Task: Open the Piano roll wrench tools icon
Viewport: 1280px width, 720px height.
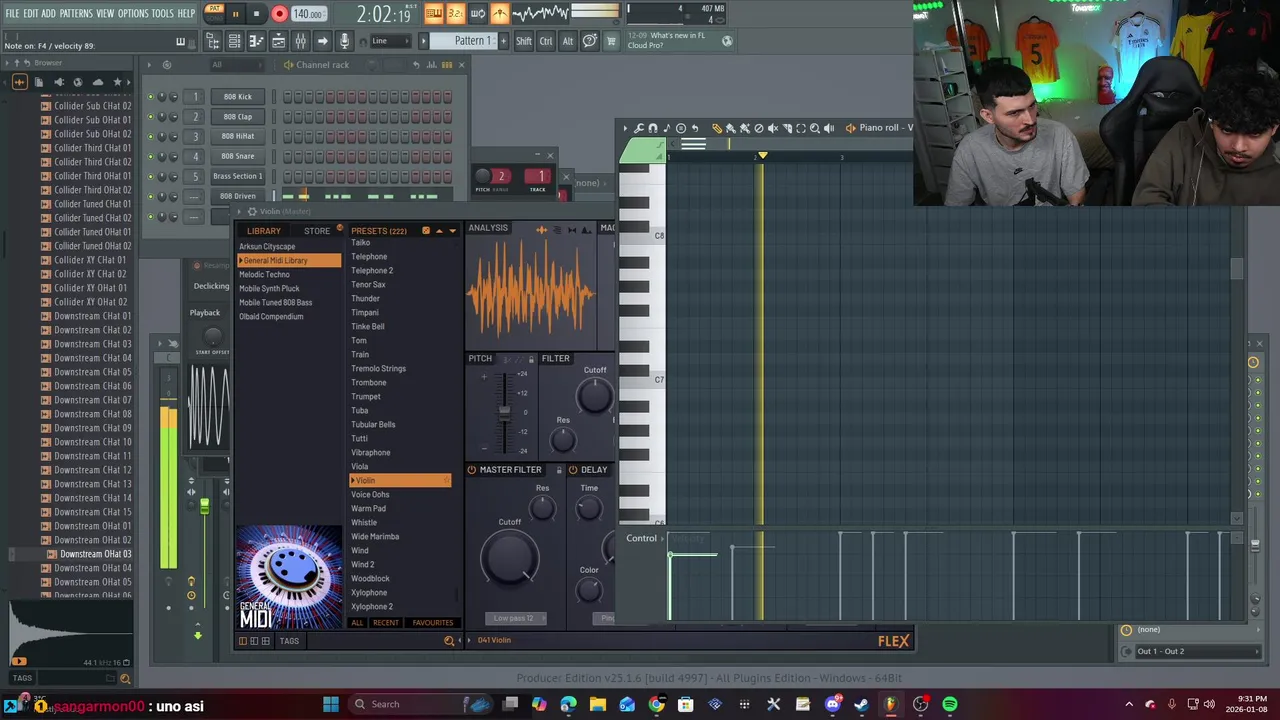Action: coord(639,128)
